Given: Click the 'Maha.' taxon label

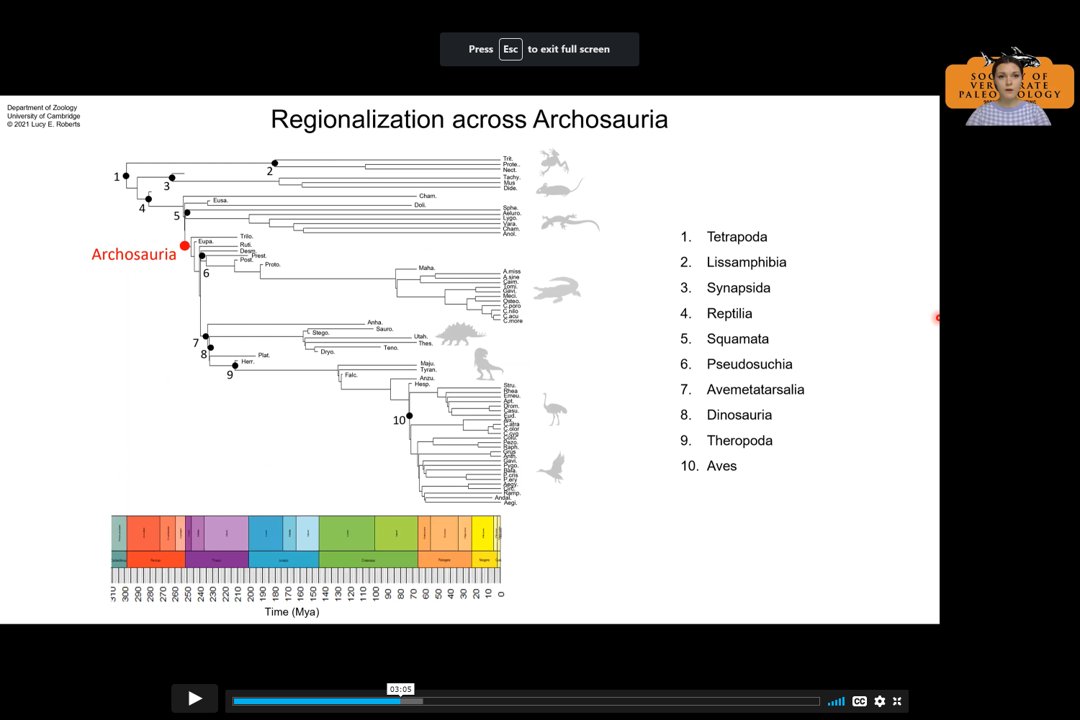Looking at the screenshot, I should (x=427, y=268).
